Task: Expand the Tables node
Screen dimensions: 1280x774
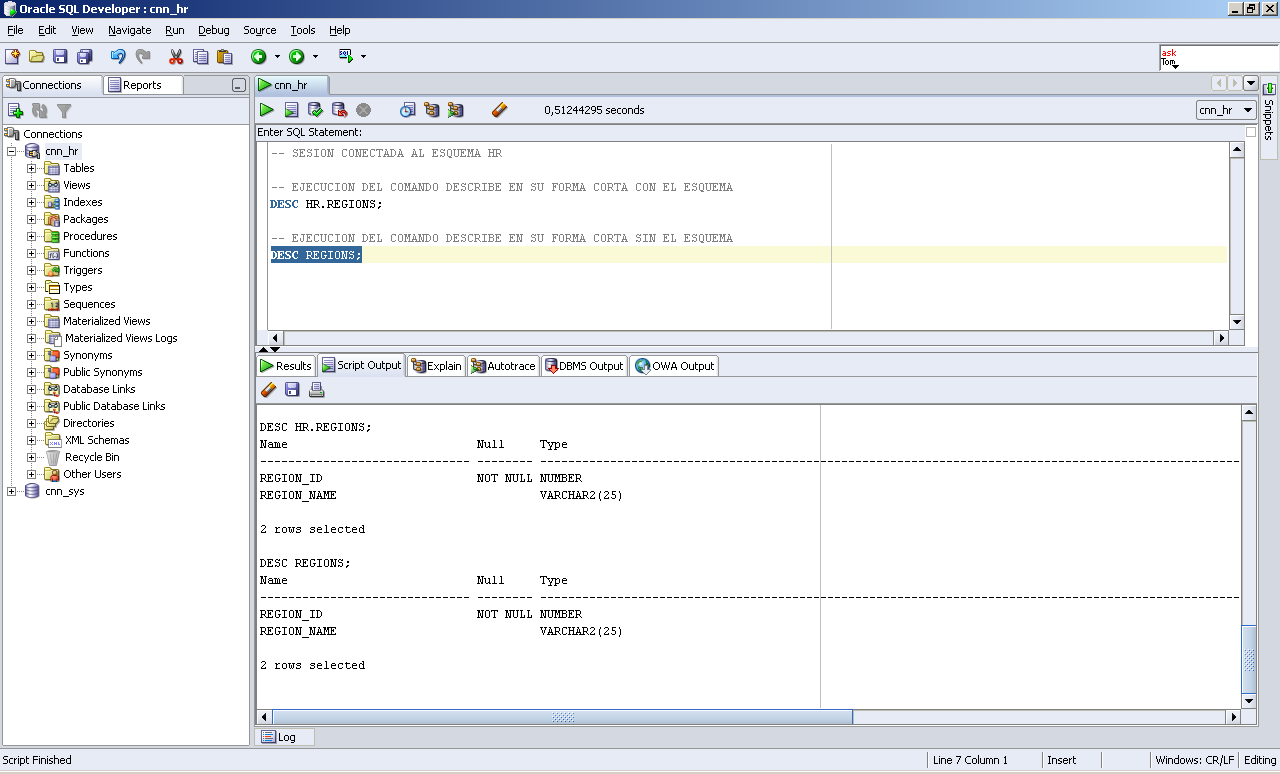Action: [31, 168]
